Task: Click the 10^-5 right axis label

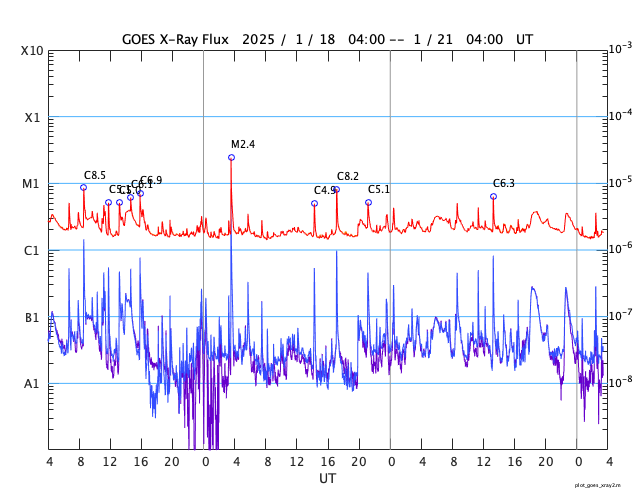Action: 620,182
